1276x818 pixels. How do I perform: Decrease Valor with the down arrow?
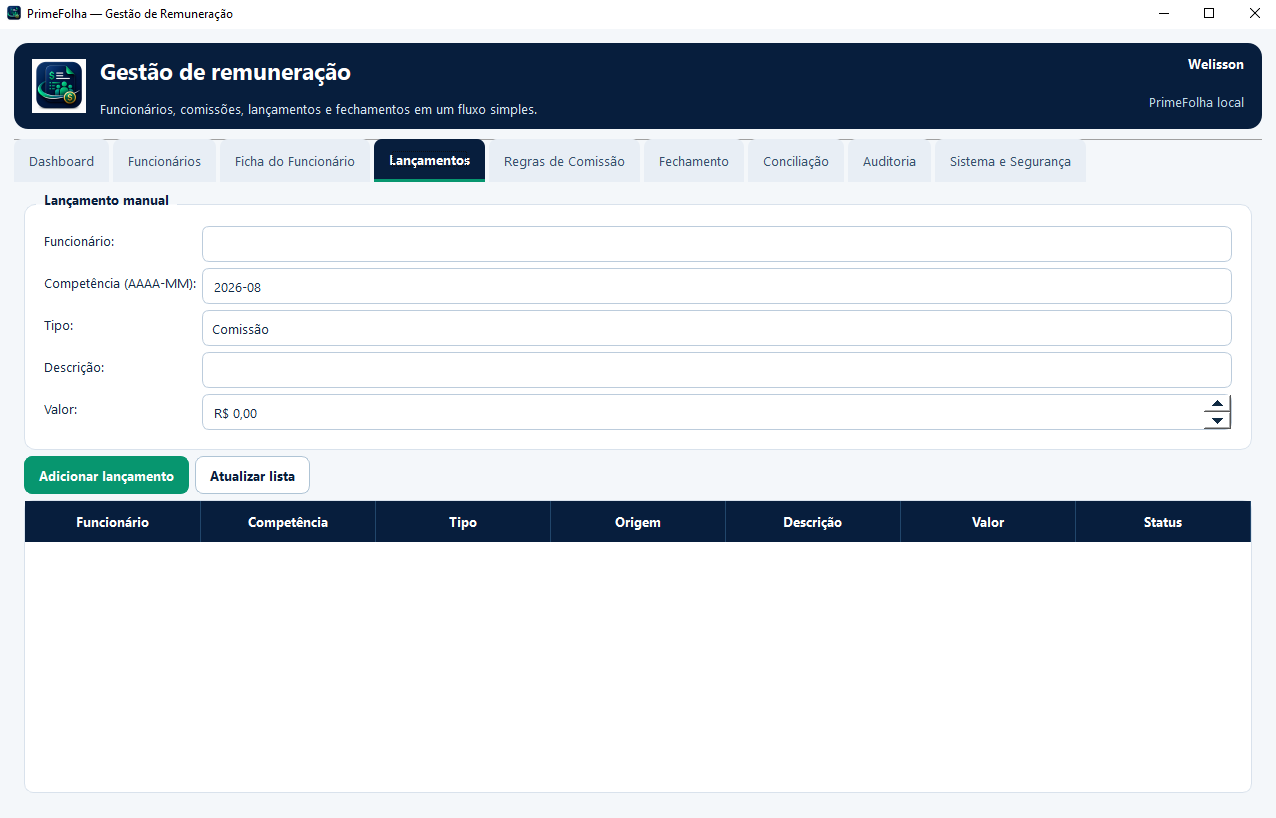tap(1217, 421)
